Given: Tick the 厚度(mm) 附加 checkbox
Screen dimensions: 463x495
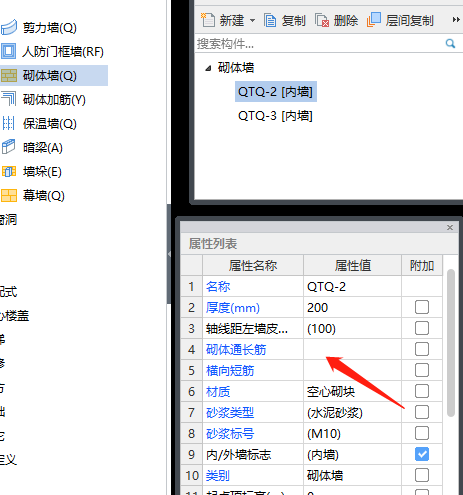Looking at the screenshot, I should 422,307.
